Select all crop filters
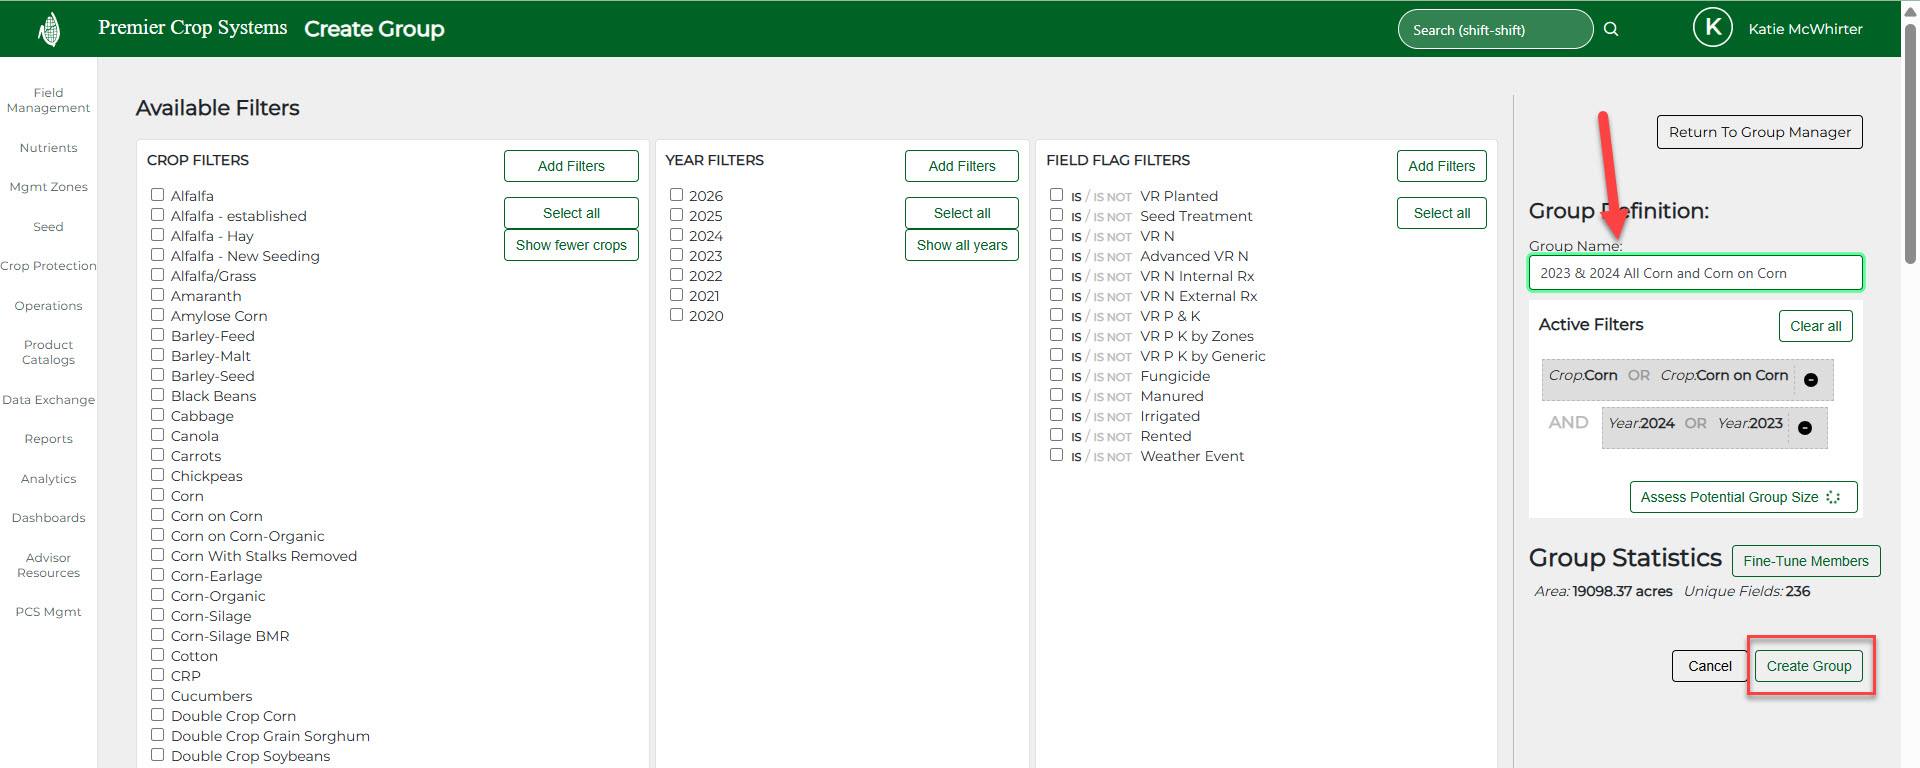Screen dimensions: 1920x768 coord(571,213)
